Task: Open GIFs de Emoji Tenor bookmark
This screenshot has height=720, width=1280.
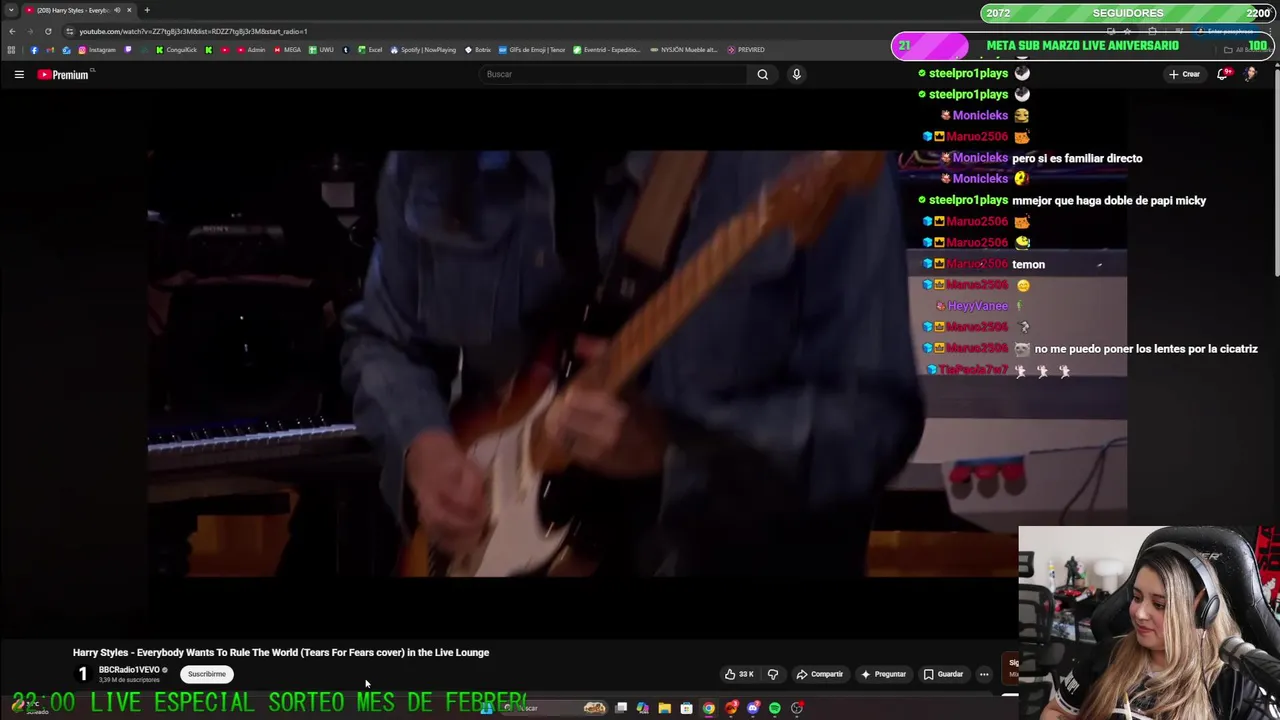Action: pos(533,50)
